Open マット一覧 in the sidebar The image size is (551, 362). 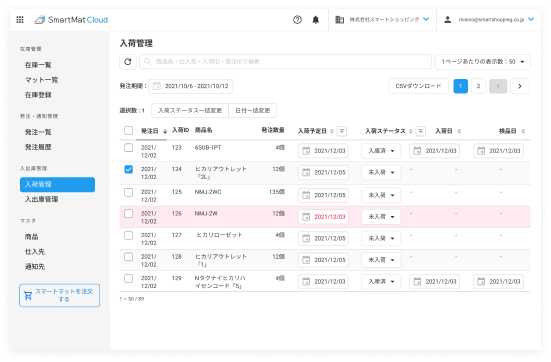click(x=41, y=80)
